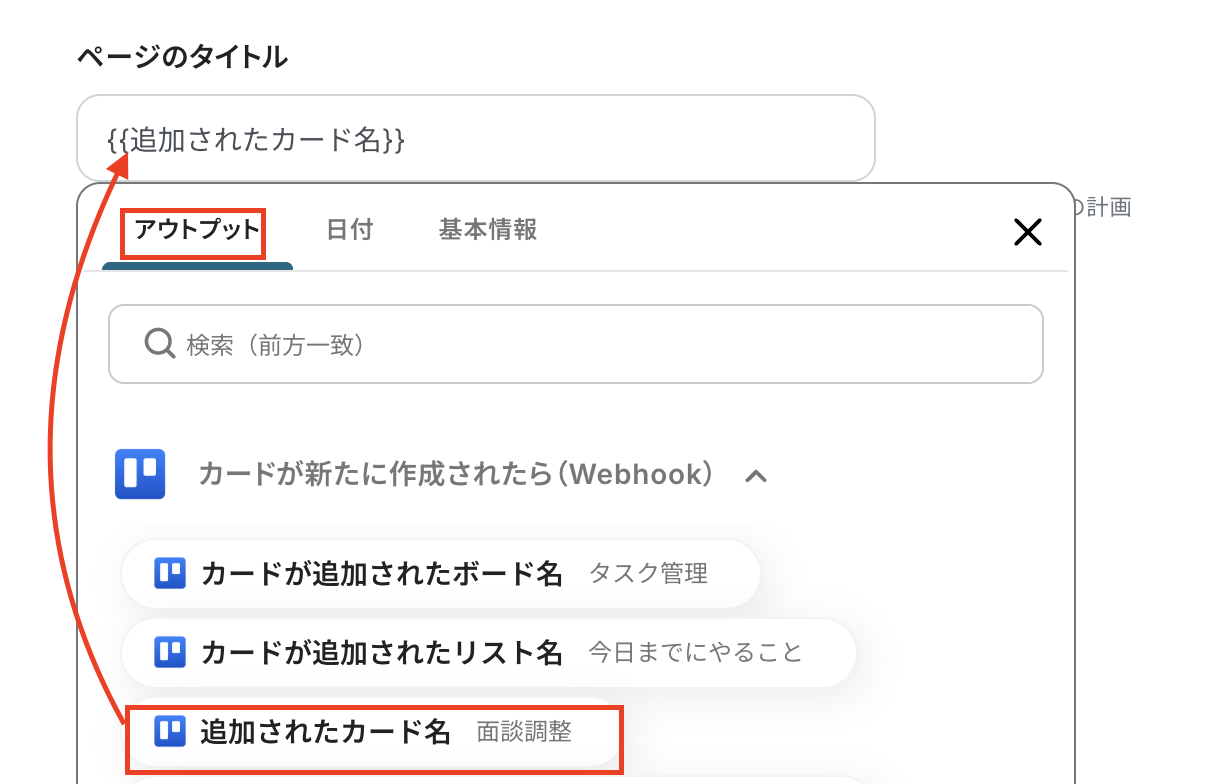Screen dimensions: 1216x784
Task: Collapse the Webhook section using the chevron
Action: pos(757,476)
